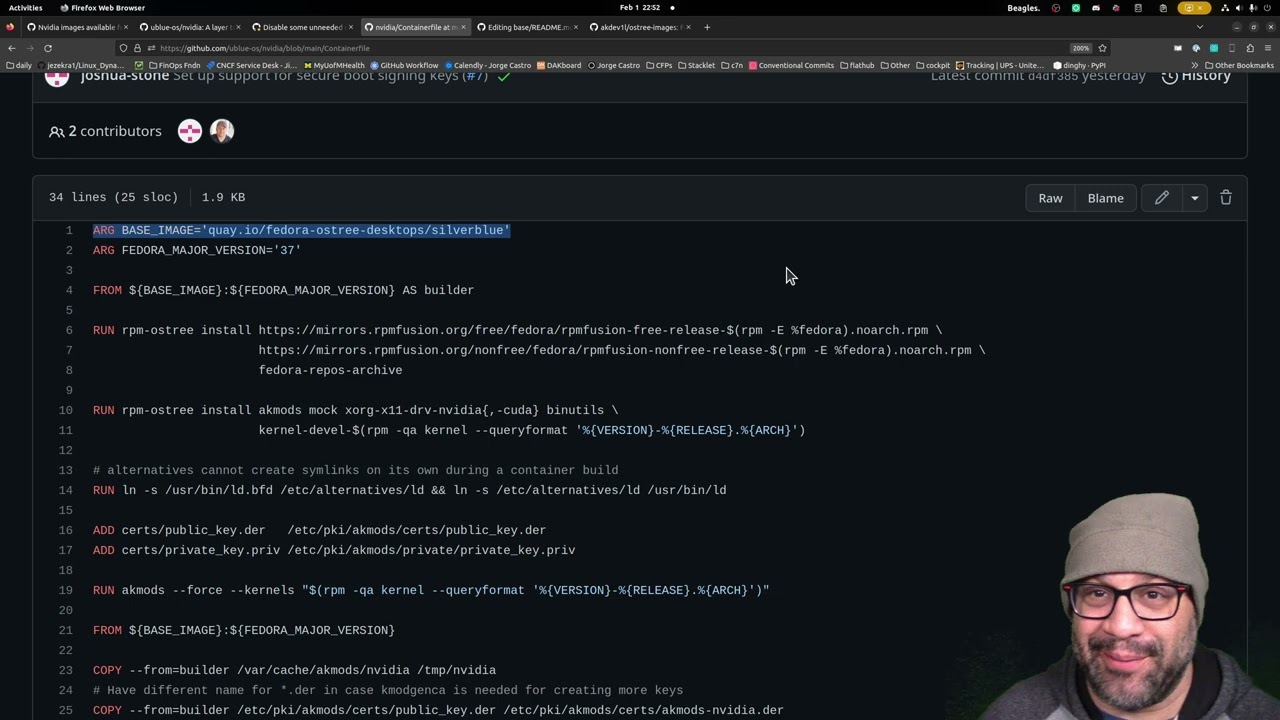Open the Stacklet bookmarks folder
The width and height of the screenshot is (1280, 720).
[696, 66]
